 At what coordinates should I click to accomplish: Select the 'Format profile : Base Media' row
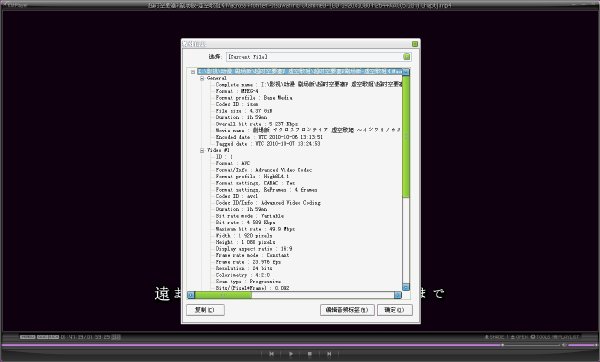[x=254, y=98]
